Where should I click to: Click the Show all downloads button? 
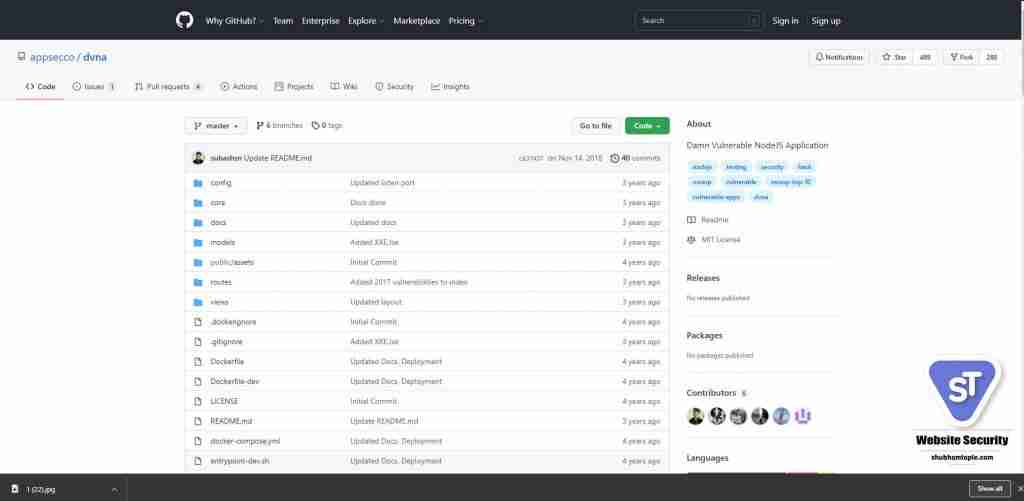(989, 489)
